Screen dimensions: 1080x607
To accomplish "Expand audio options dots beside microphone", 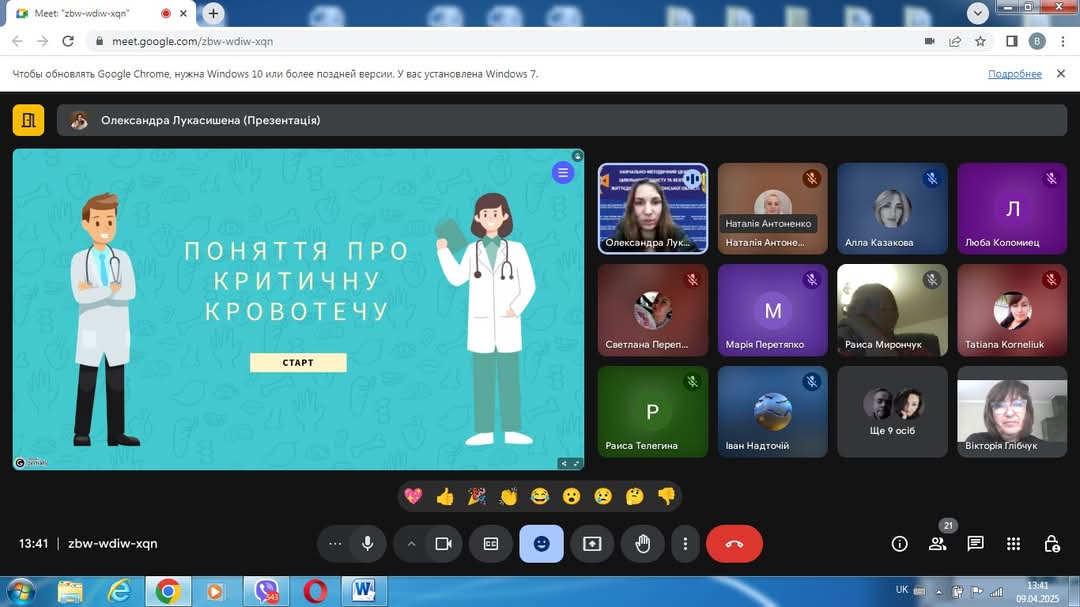I will pos(335,544).
